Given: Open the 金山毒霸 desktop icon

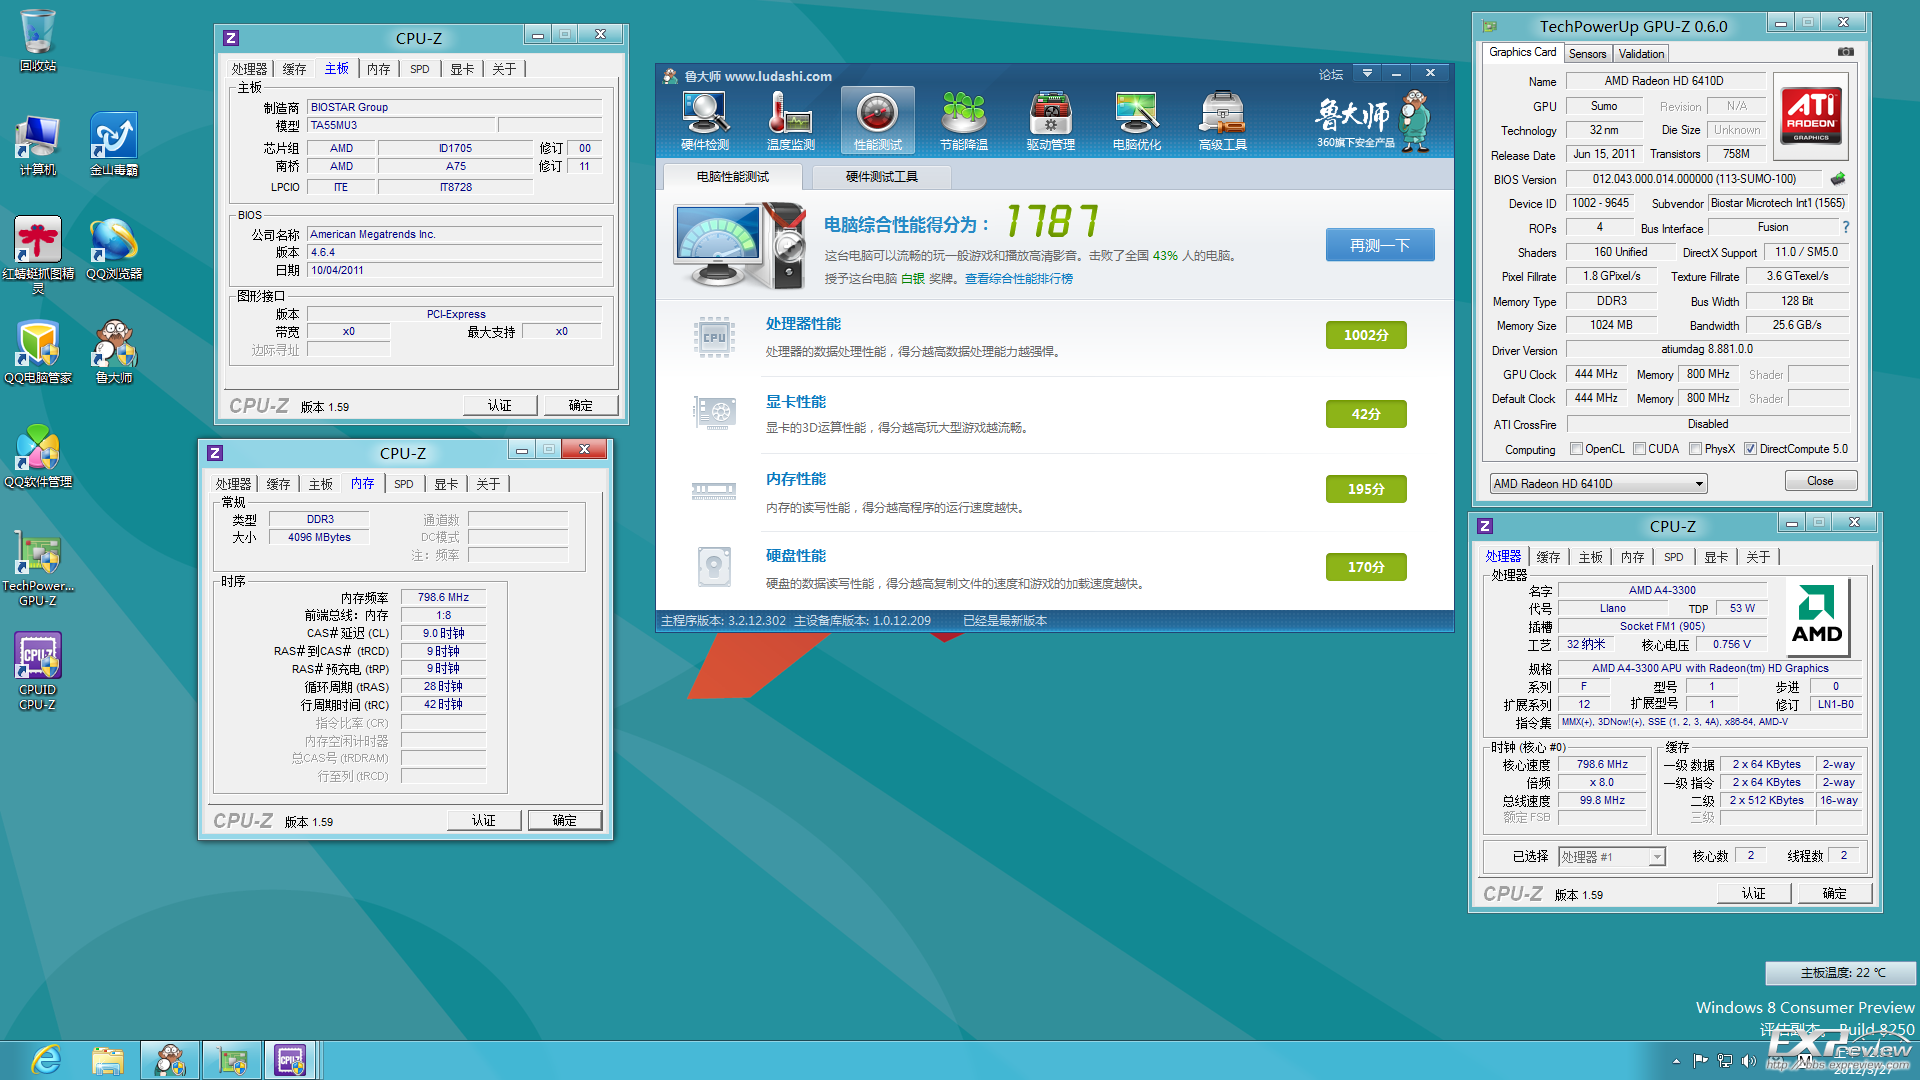Looking at the screenshot, I should point(114,145).
